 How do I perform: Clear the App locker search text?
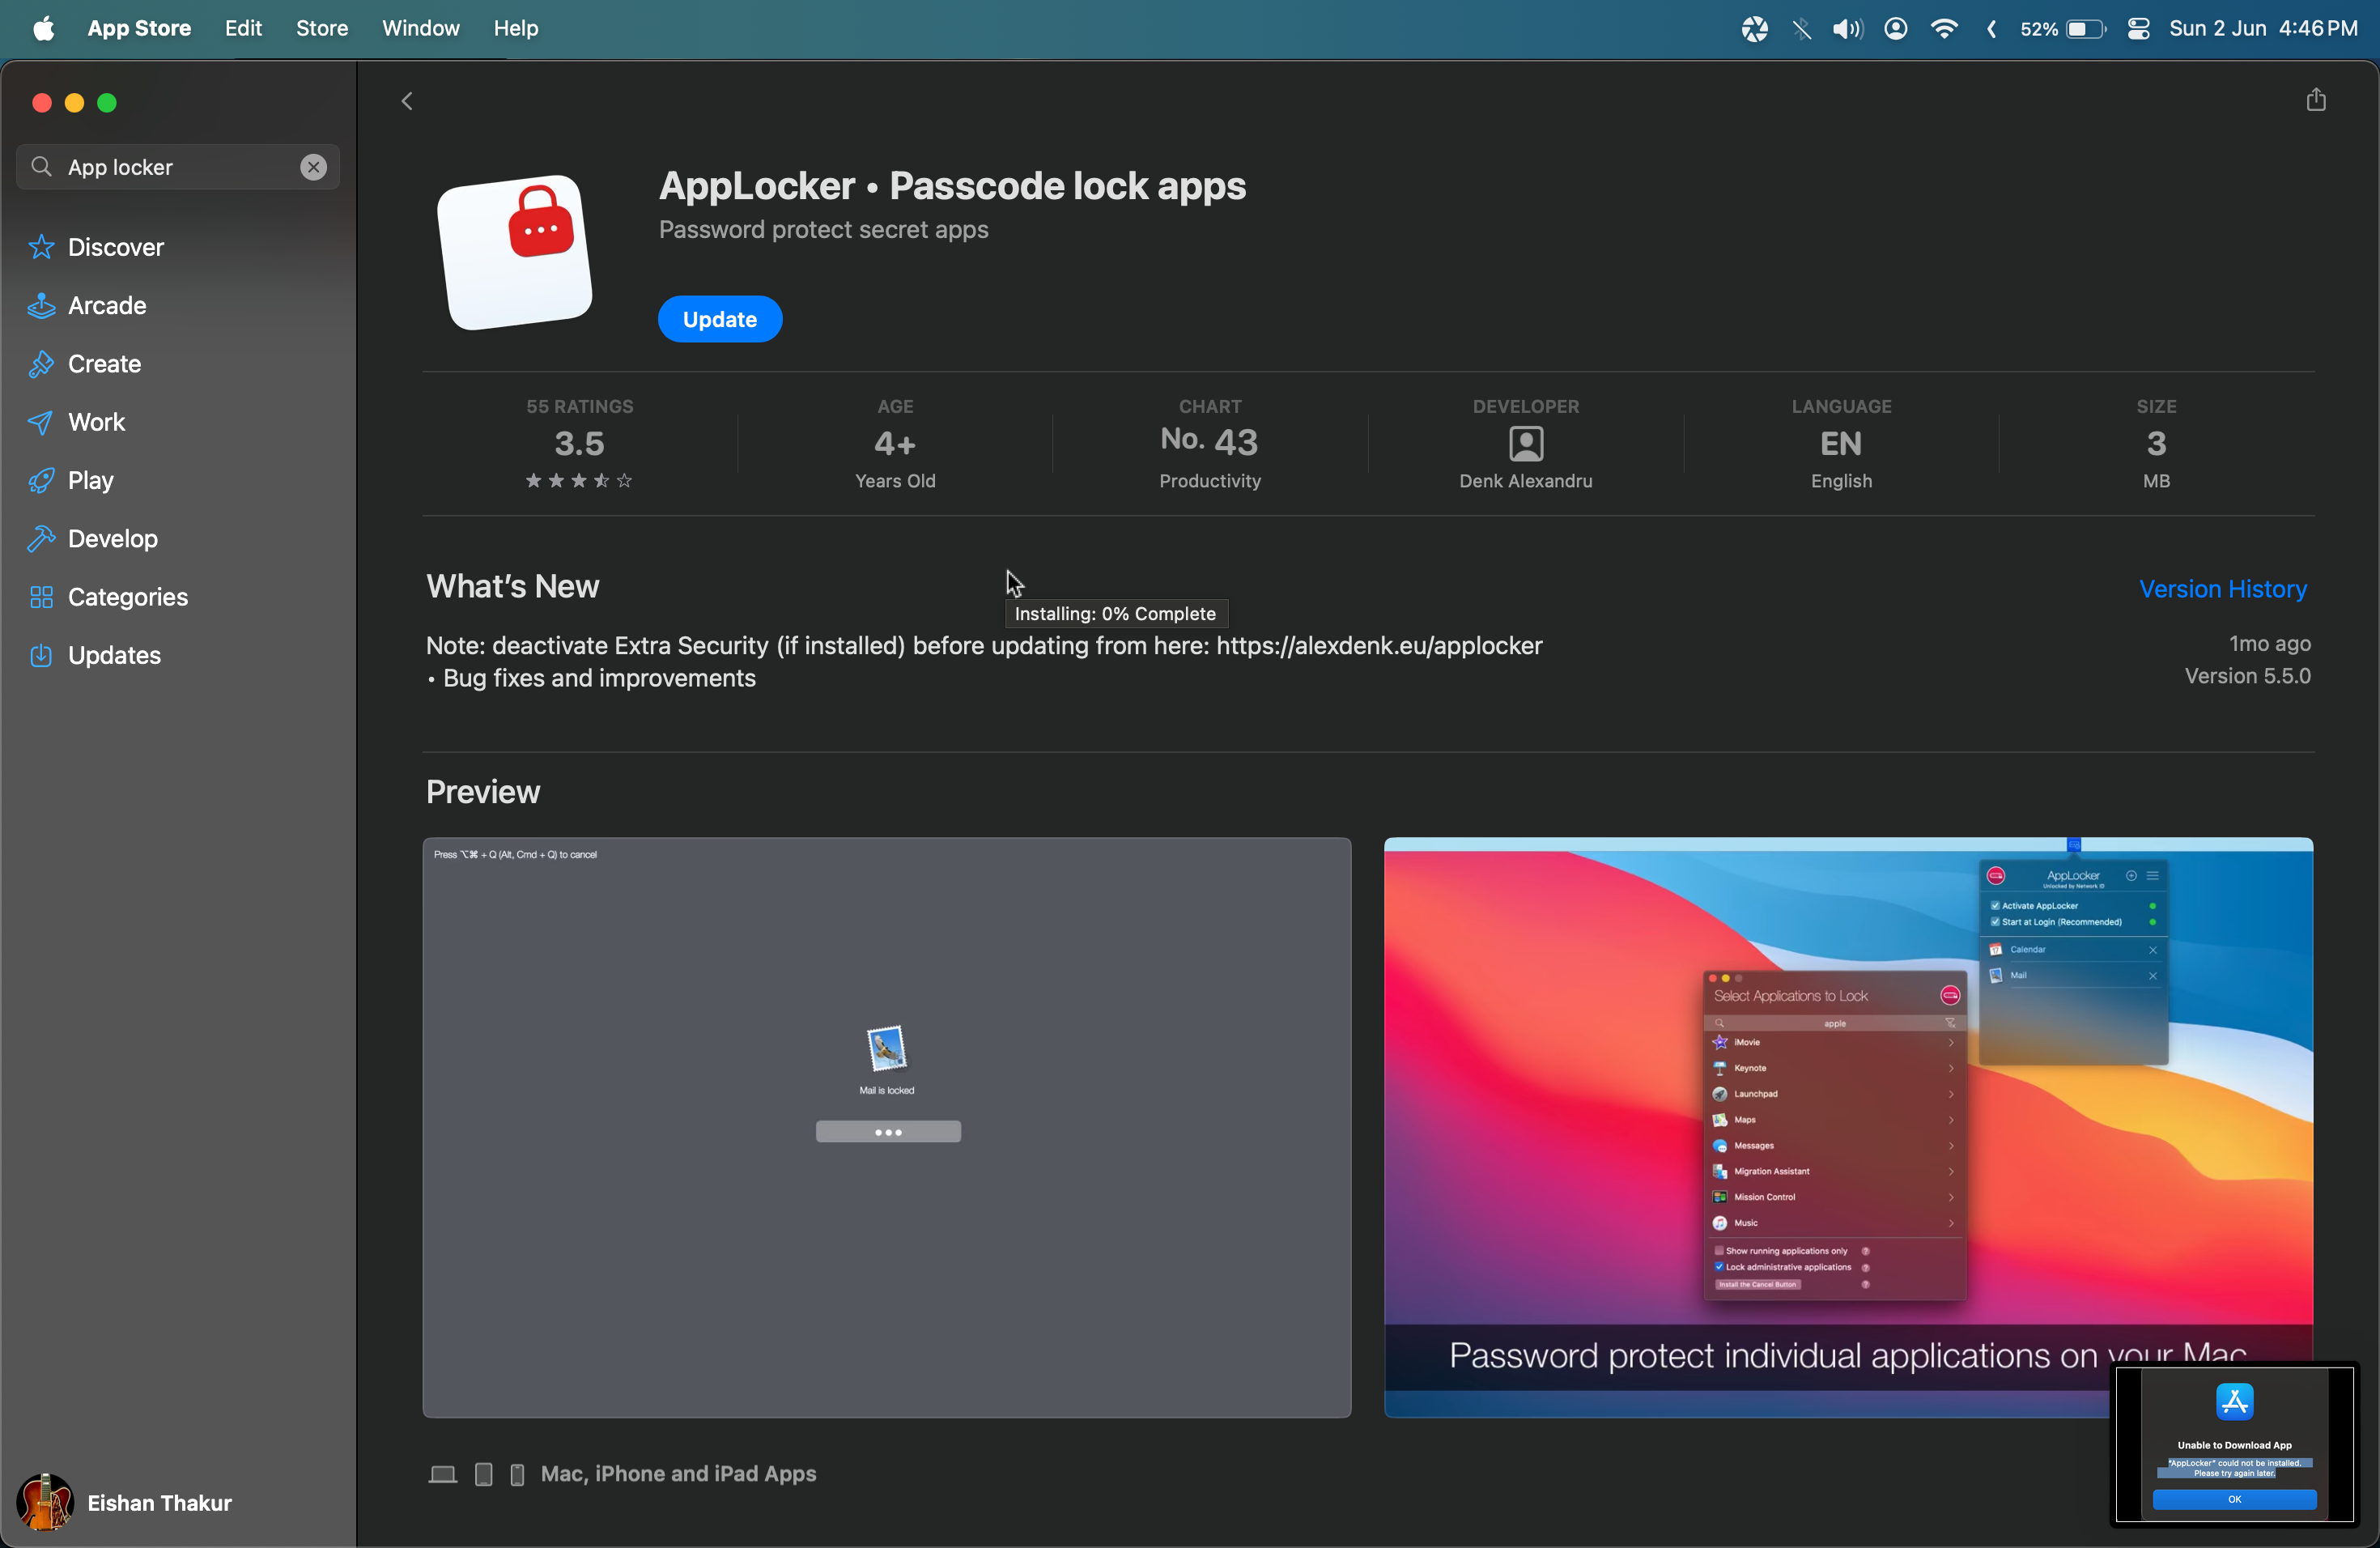pyautogui.click(x=313, y=167)
